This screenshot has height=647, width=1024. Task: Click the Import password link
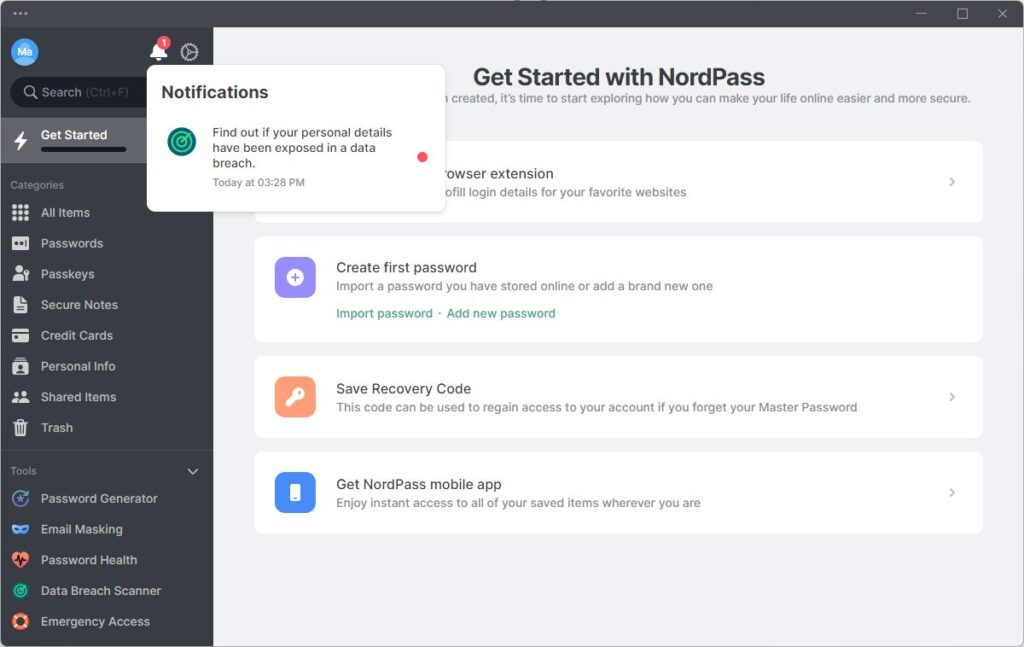pos(384,313)
